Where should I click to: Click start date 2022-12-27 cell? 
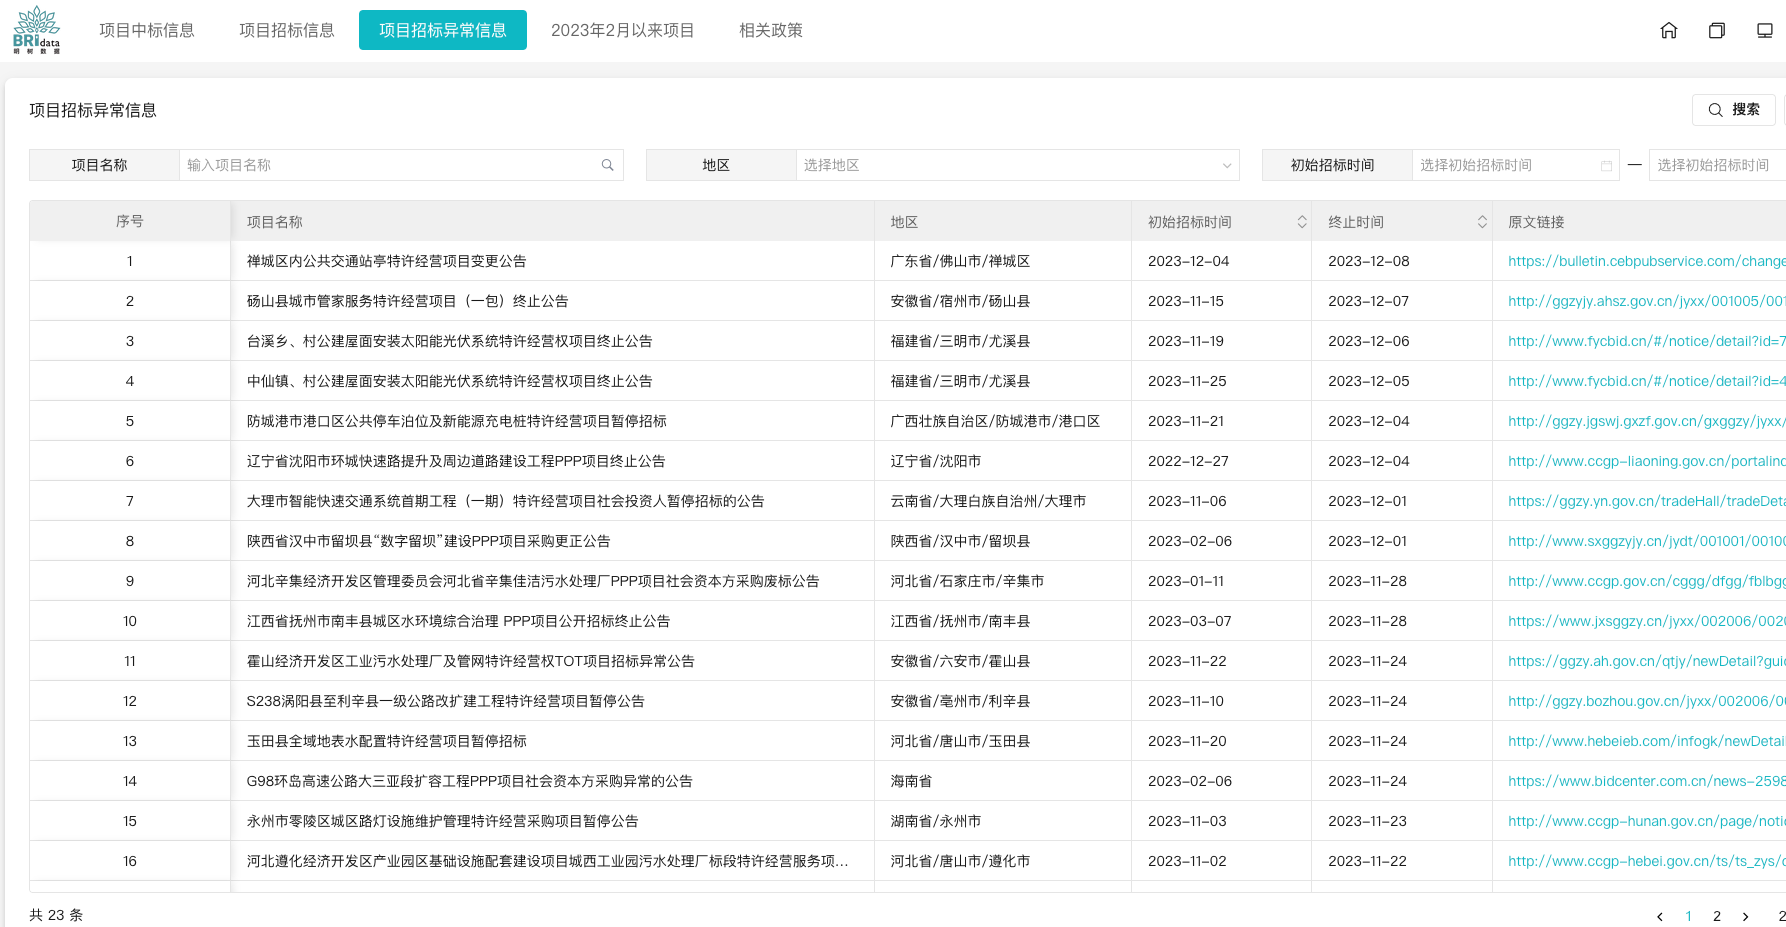pos(1188,461)
